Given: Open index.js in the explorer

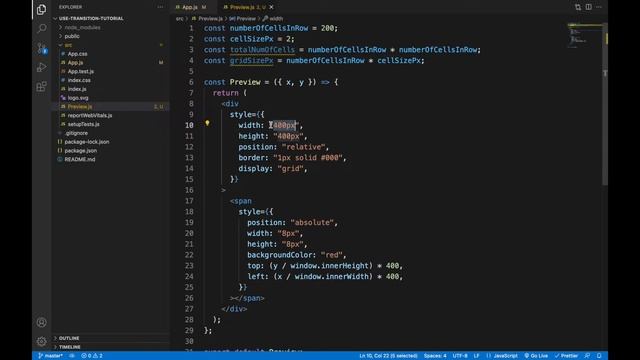Looking at the screenshot, I should pyautogui.click(x=77, y=89).
